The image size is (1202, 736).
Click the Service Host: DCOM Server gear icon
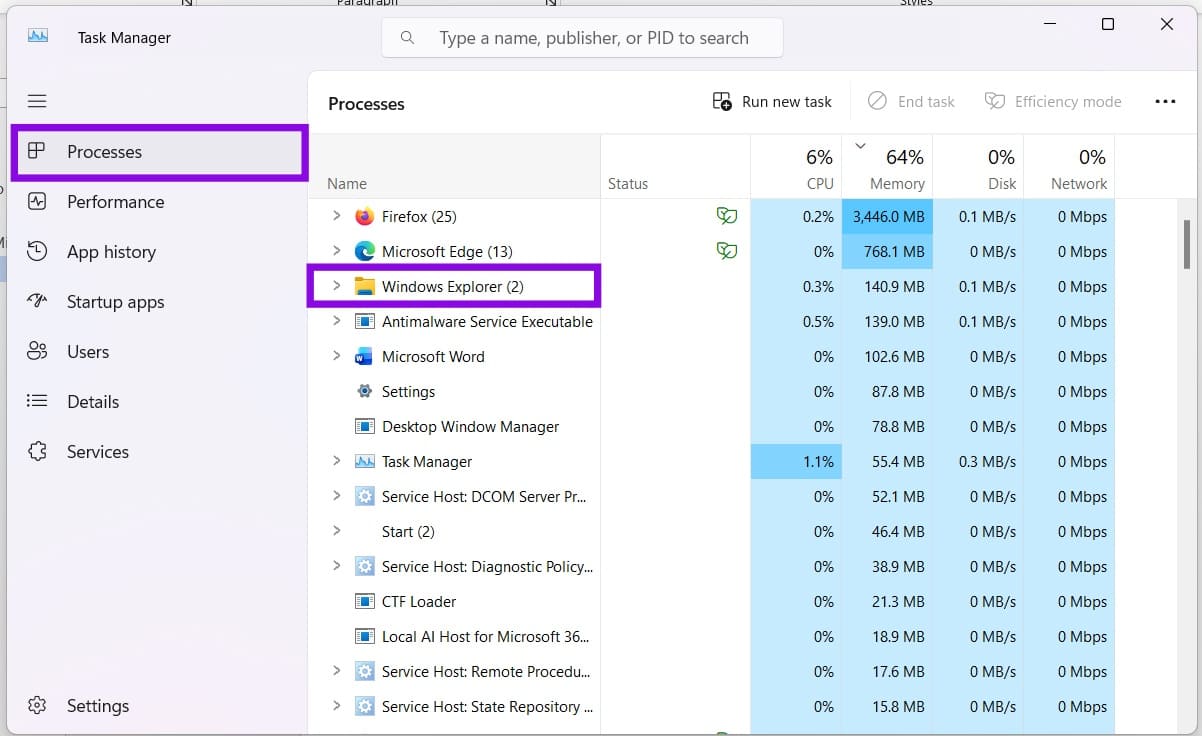[364, 496]
